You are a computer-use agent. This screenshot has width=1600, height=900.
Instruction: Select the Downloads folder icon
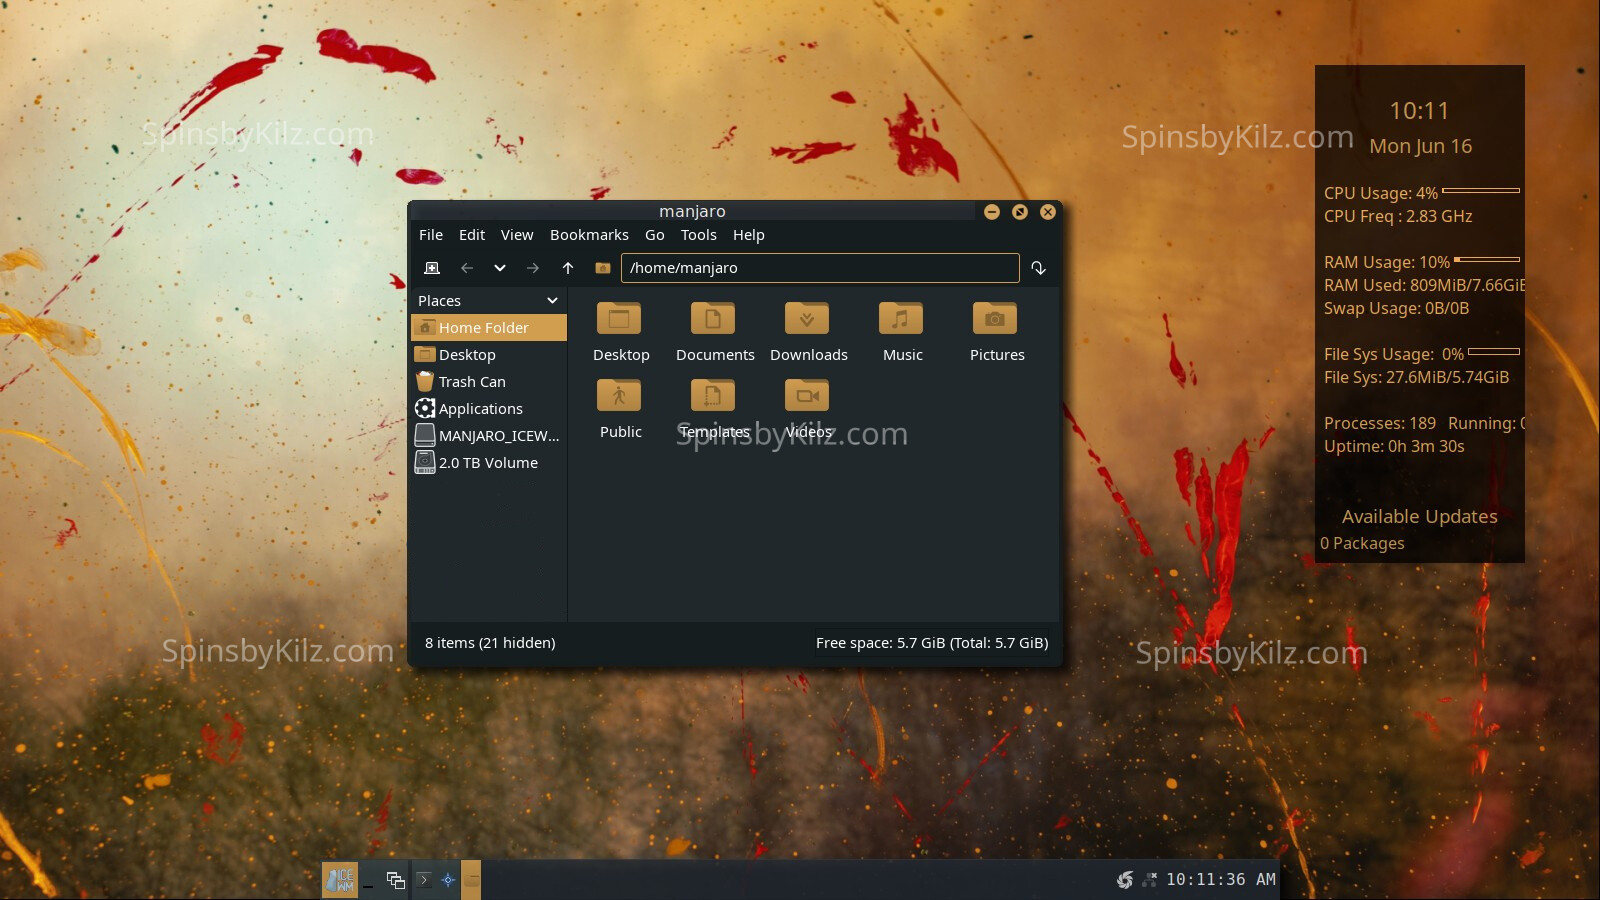807,319
